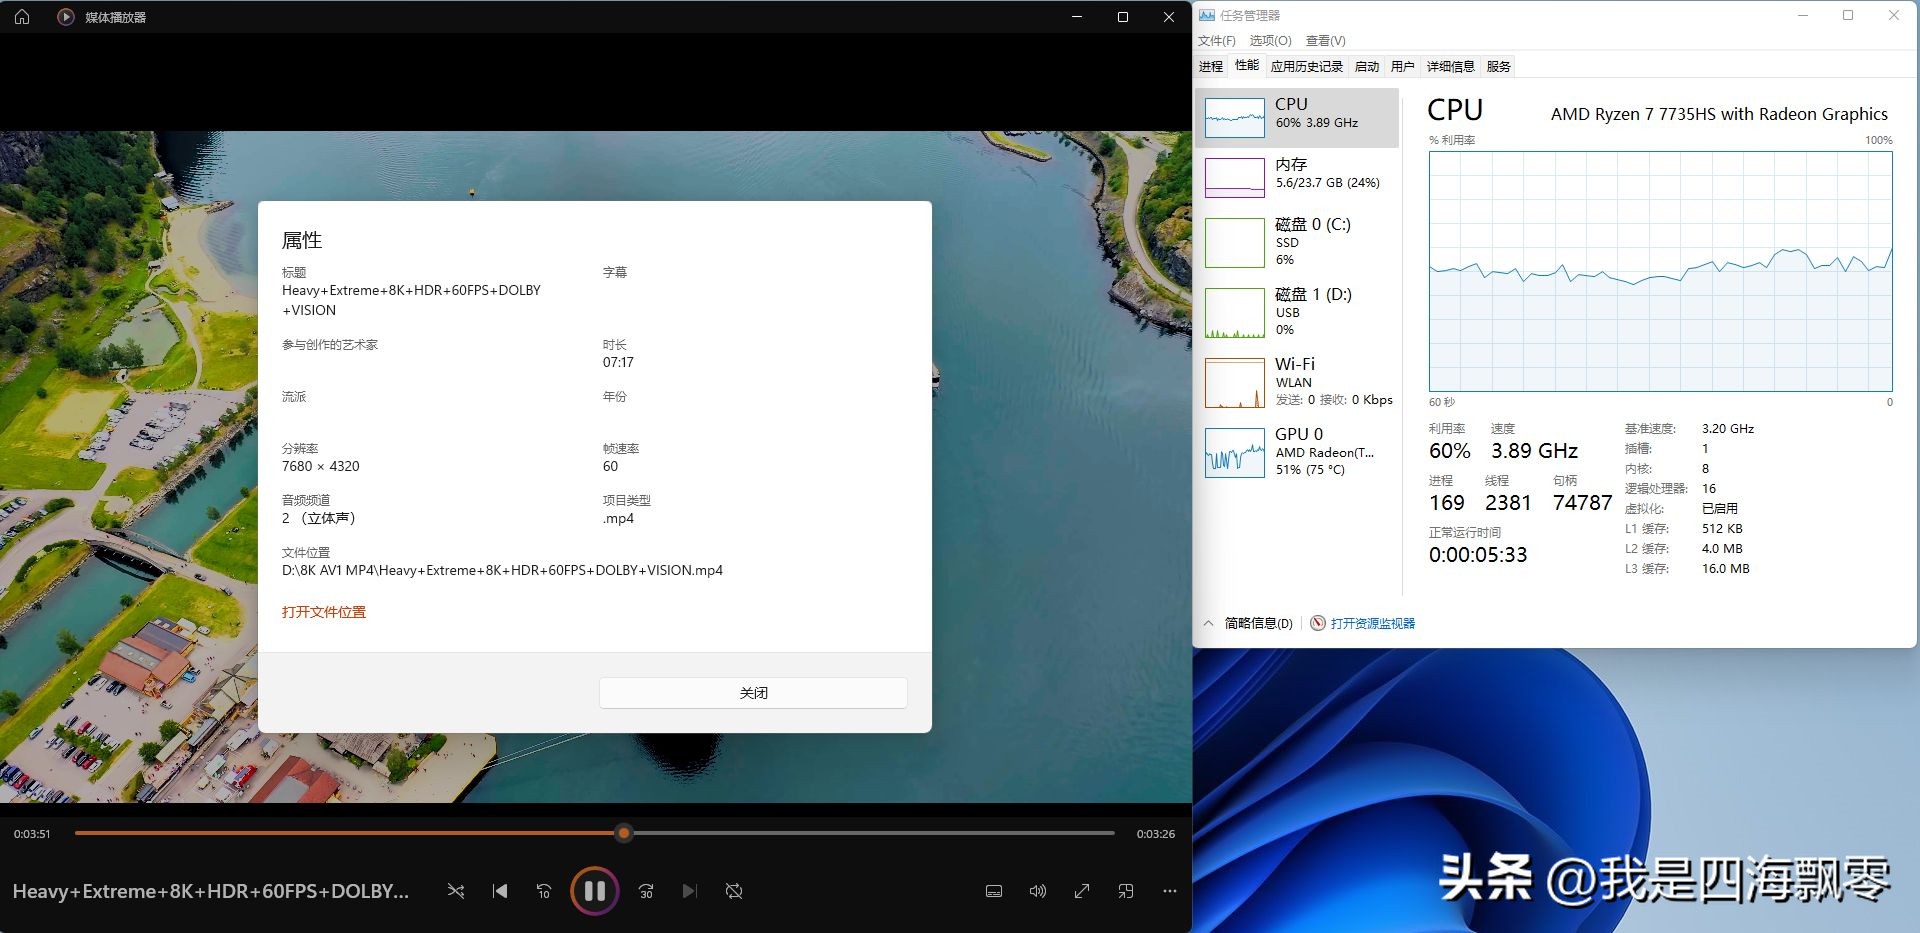Enable repeat loop mode
1920x933 pixels.
(x=735, y=890)
